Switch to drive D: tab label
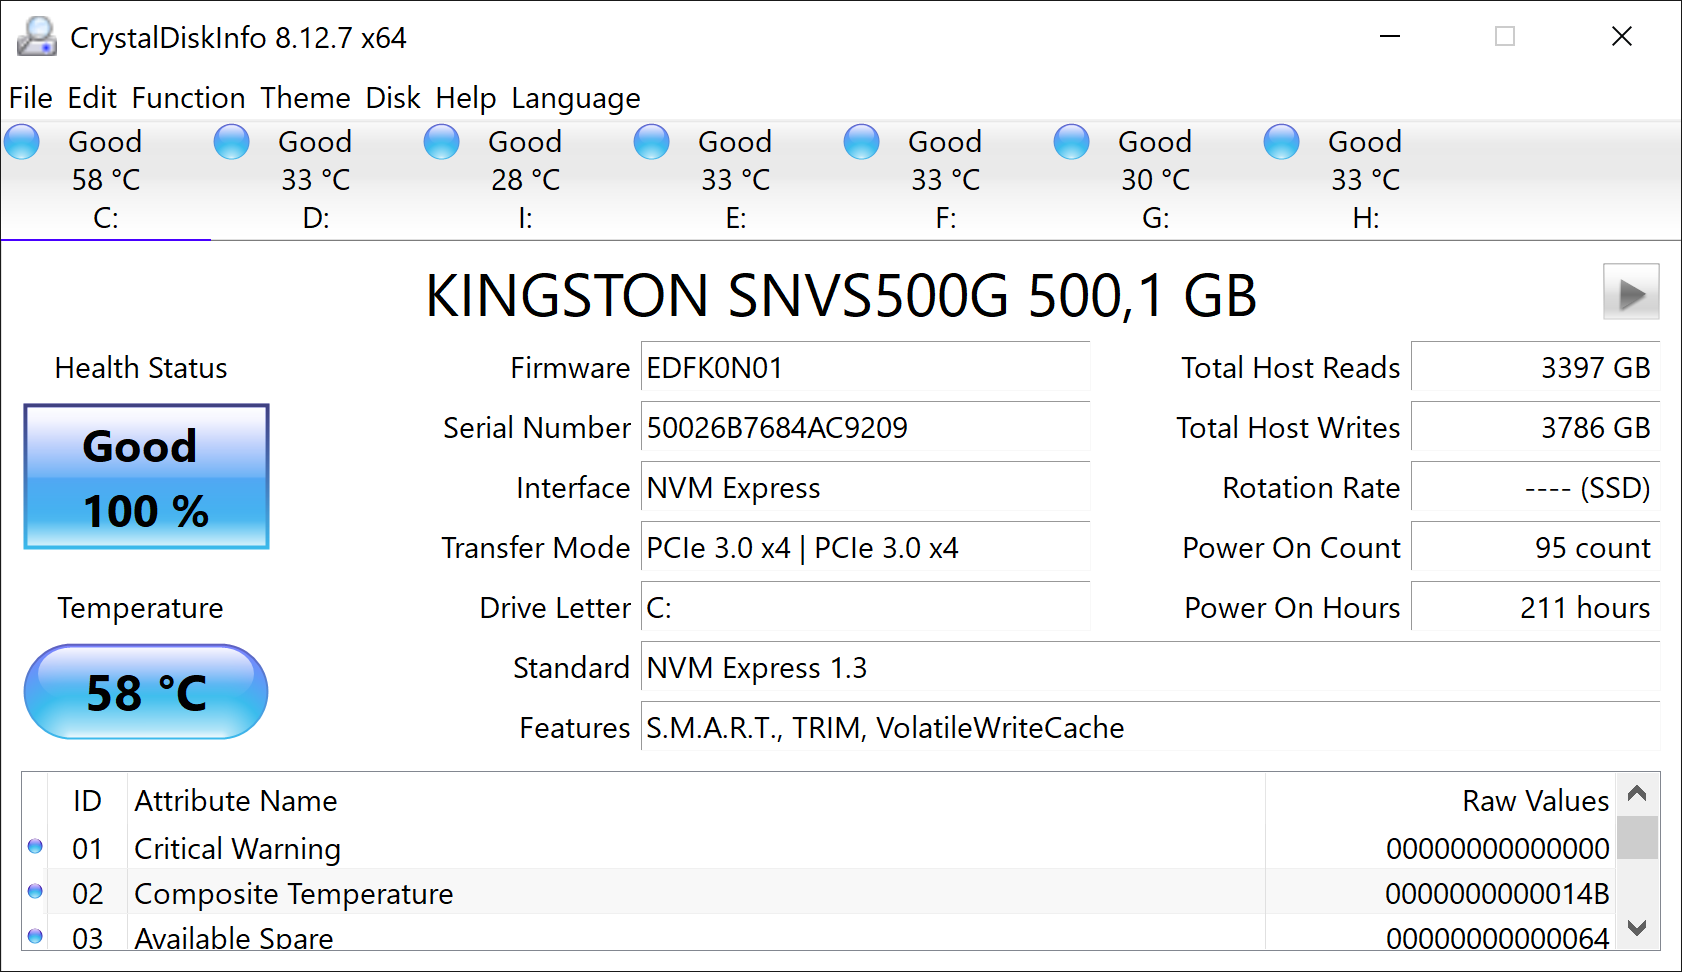The image size is (1682, 972). [316, 218]
